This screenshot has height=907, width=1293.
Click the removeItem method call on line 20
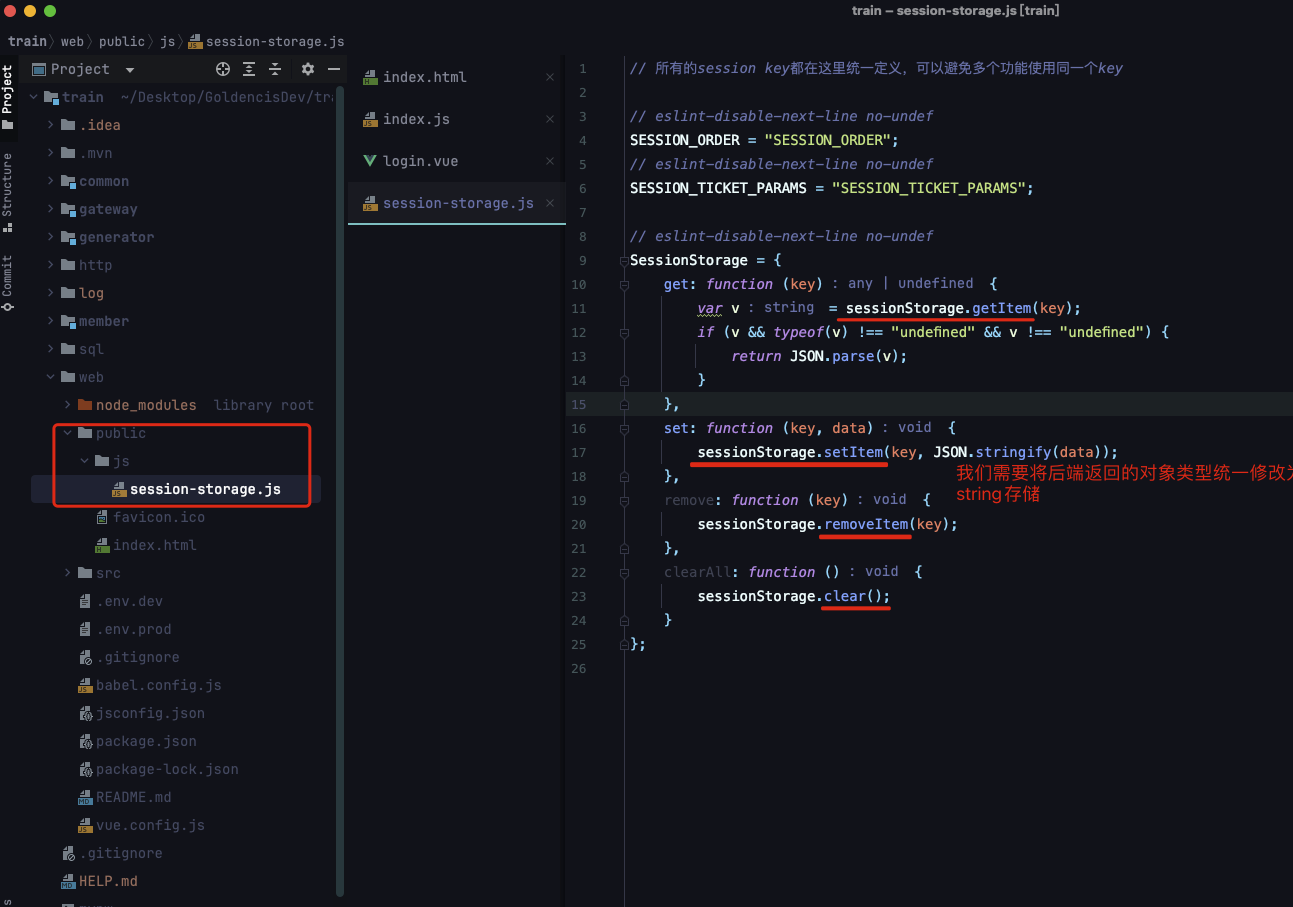tap(866, 524)
